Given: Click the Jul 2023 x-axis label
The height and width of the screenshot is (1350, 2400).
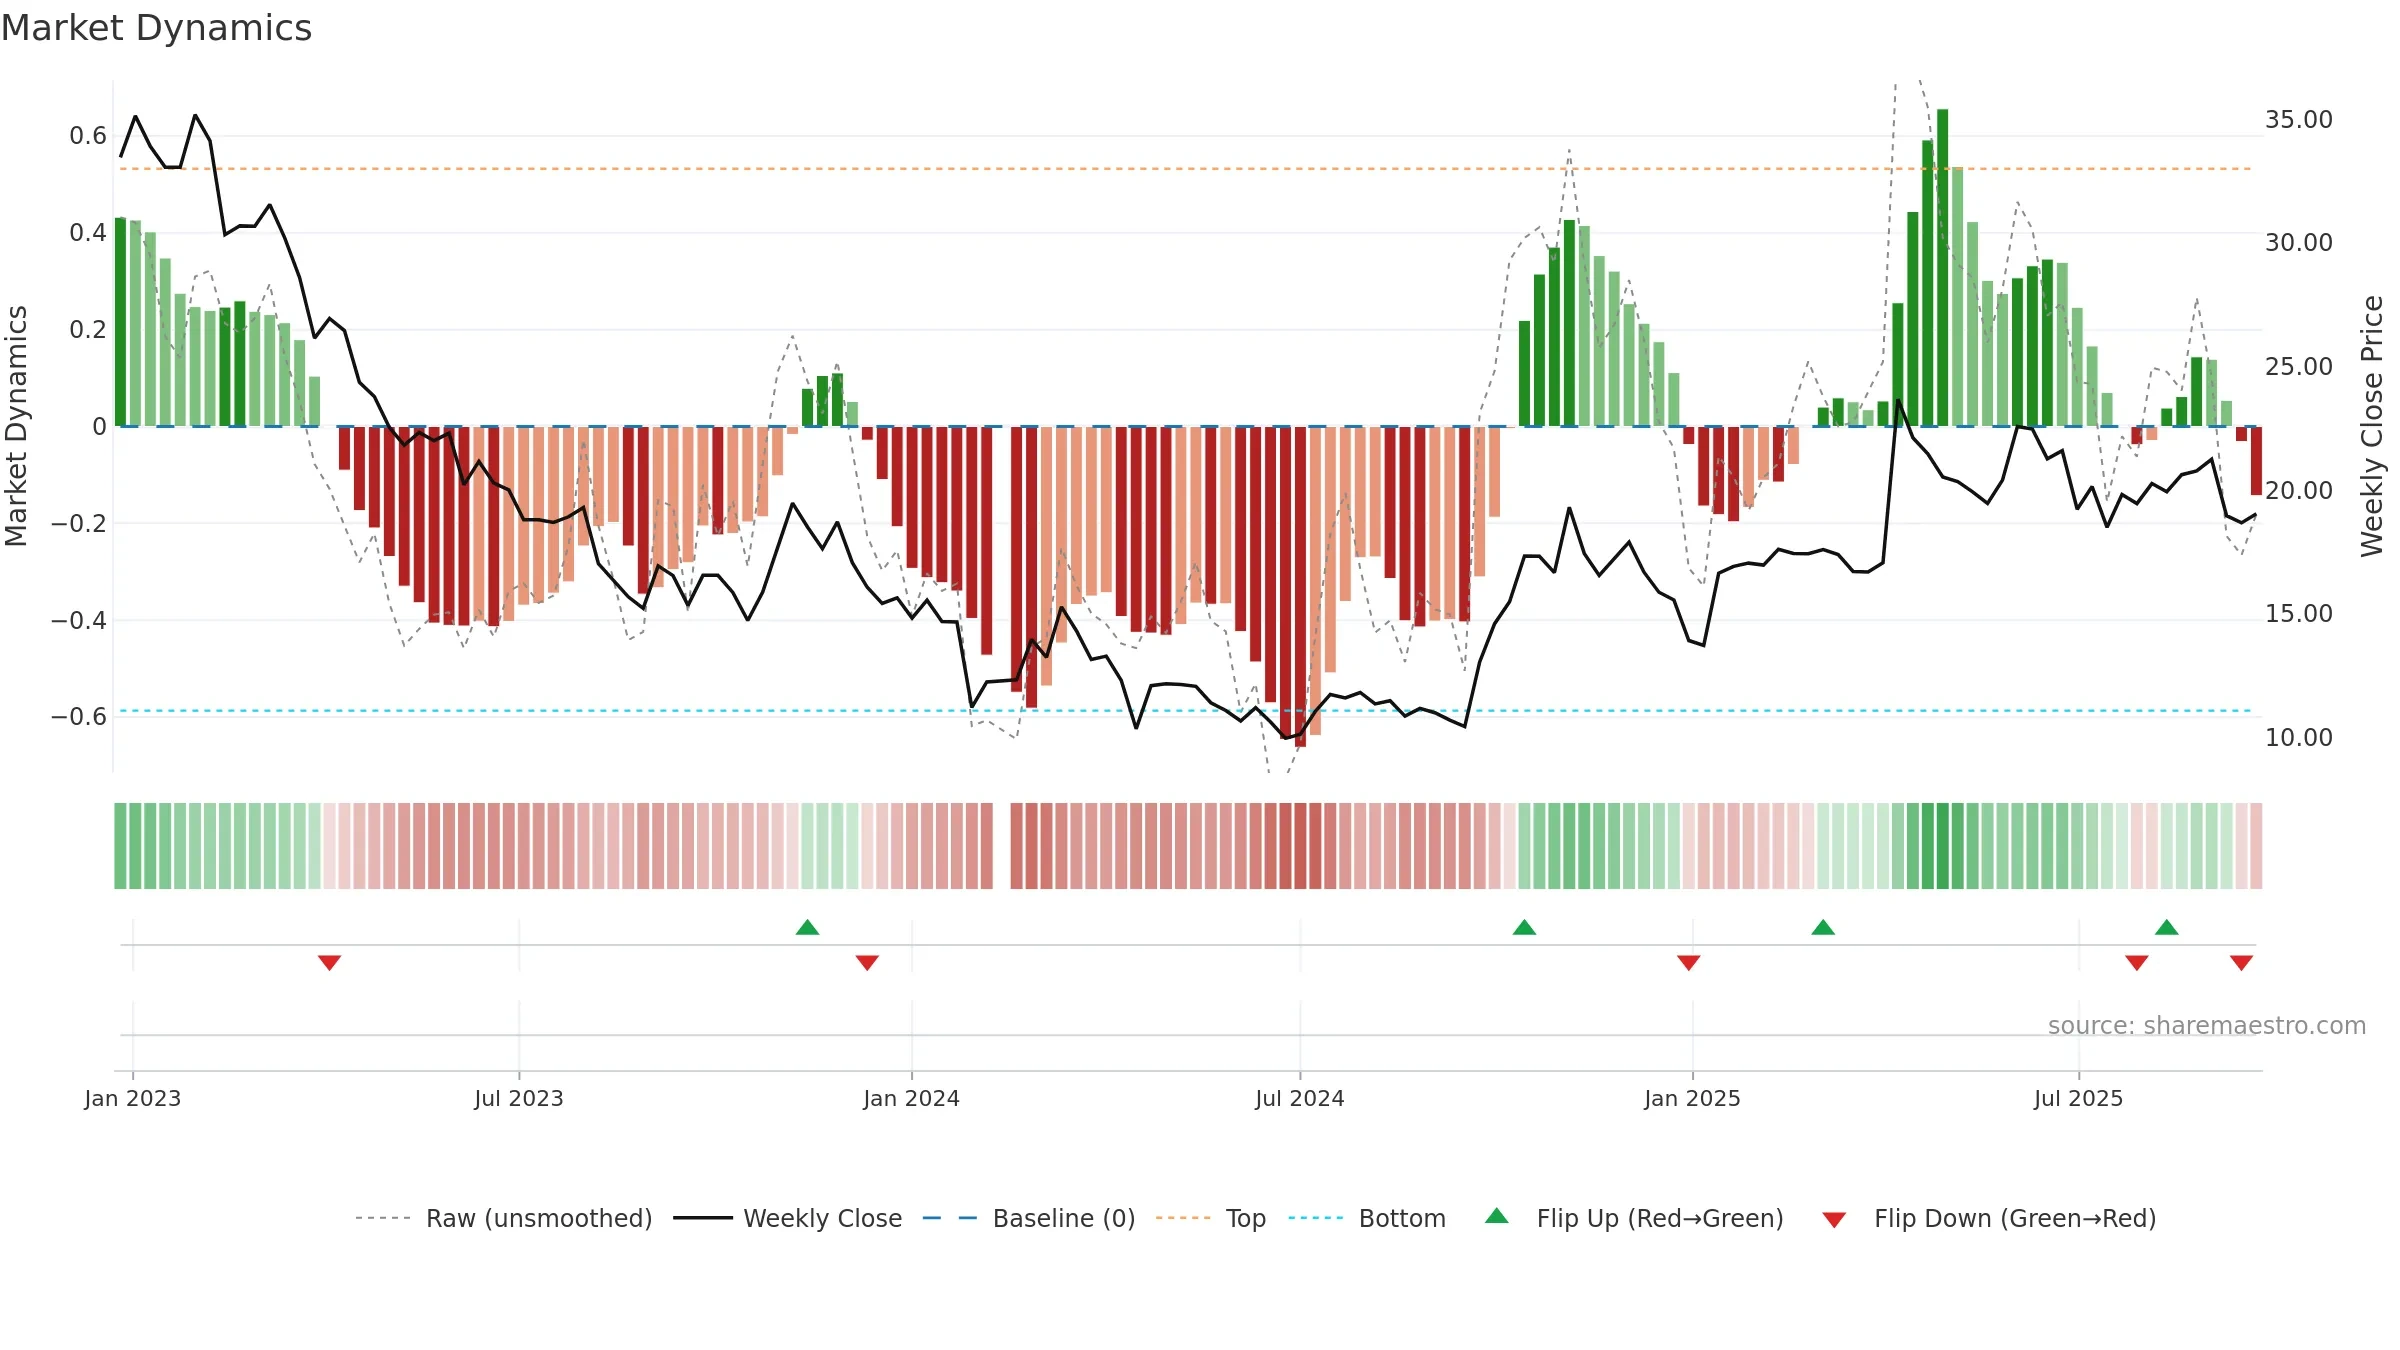Looking at the screenshot, I should point(519,1098).
